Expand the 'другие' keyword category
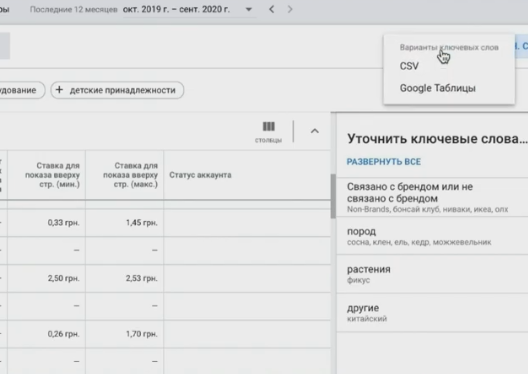Image resolution: width=528 pixels, height=374 pixels. [432, 312]
